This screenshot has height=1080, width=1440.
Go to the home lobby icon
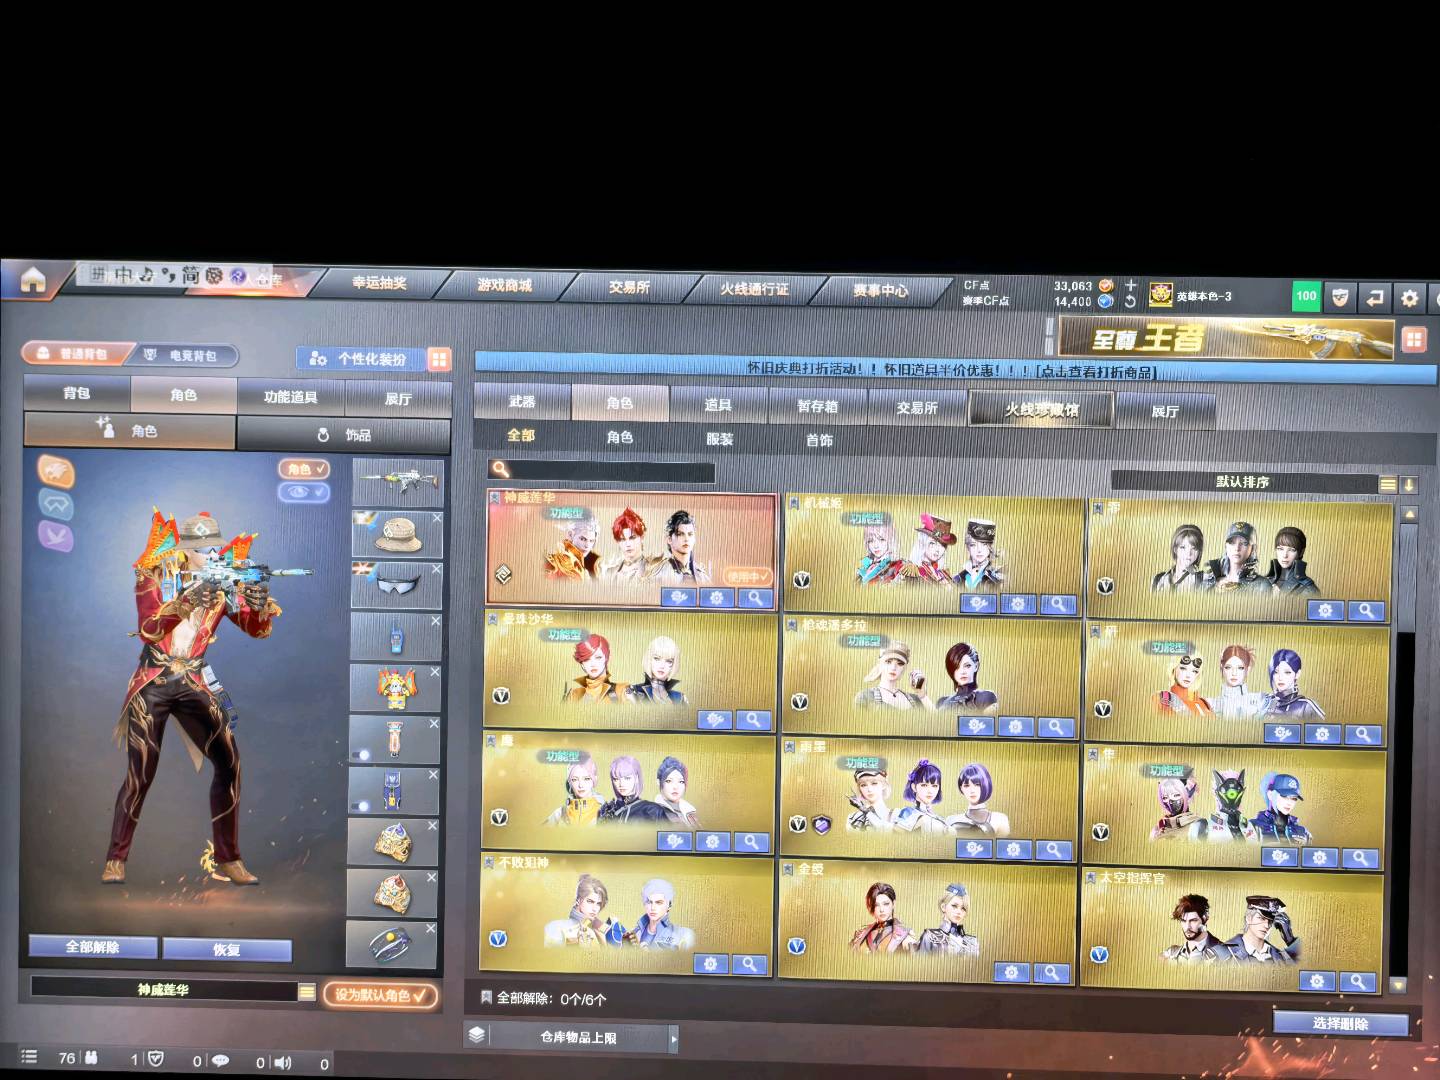click(x=33, y=280)
